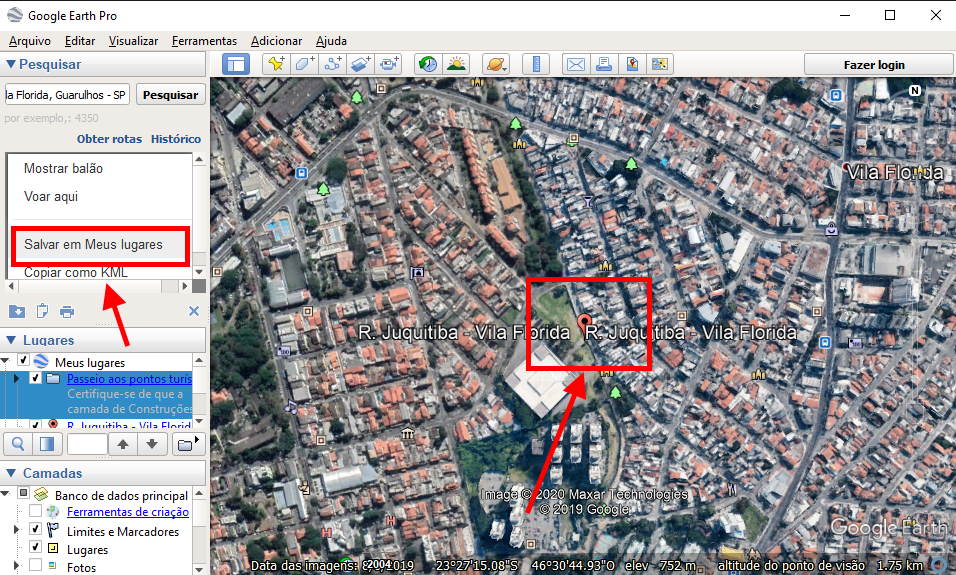
Task: Toggle the sidebar visibility button
Action: pos(236,64)
